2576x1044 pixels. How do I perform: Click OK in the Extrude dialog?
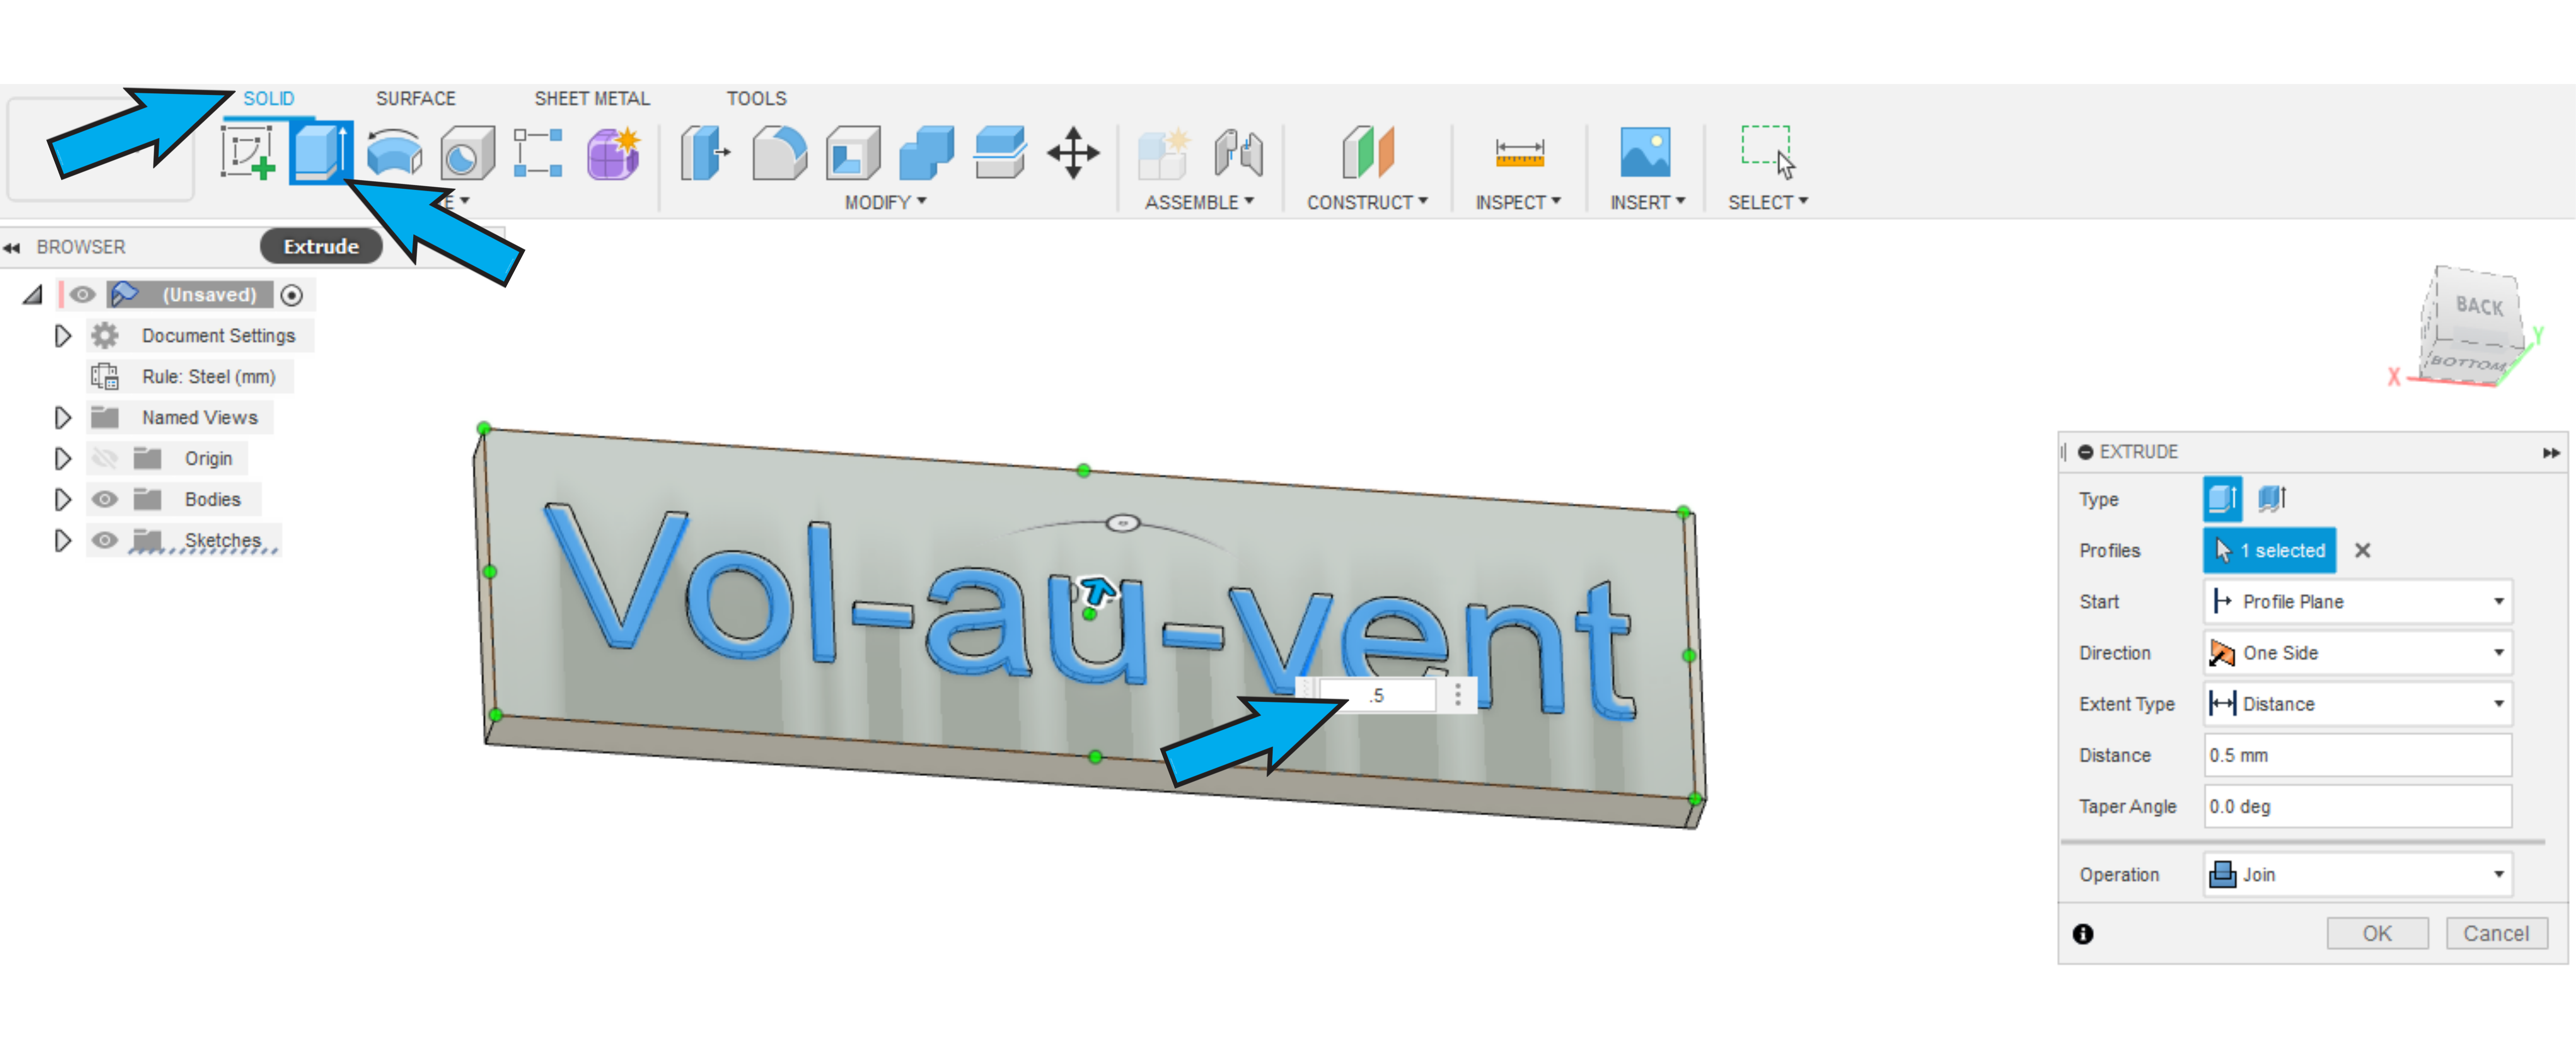2376,933
